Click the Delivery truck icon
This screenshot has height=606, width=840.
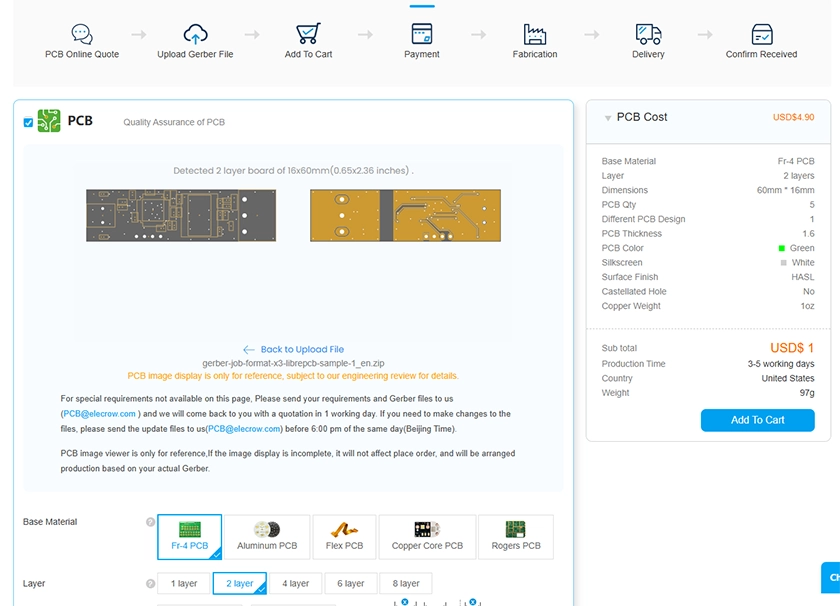coord(648,34)
